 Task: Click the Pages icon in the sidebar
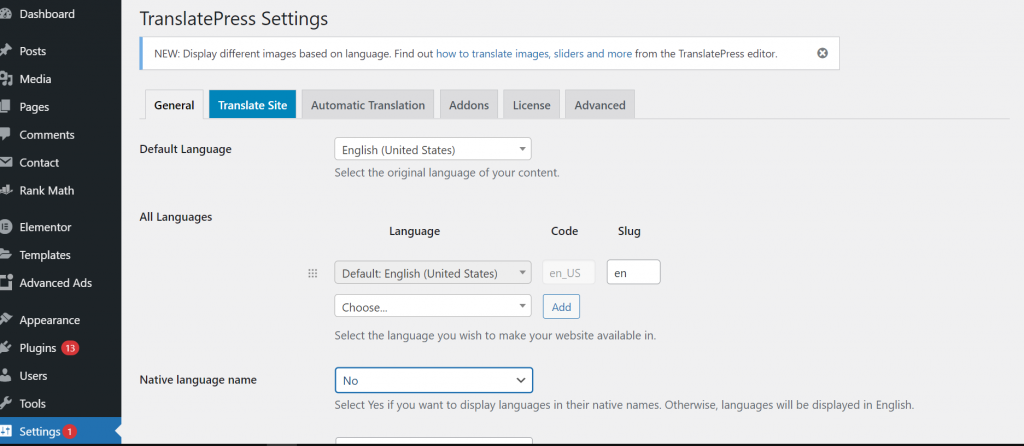[x=5, y=106]
